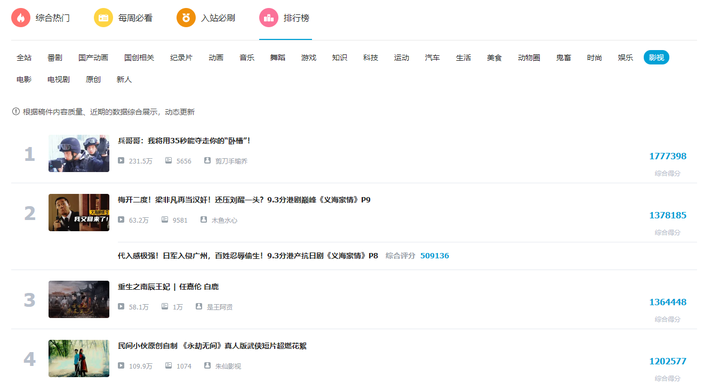Open the rank 2 video title 梅开二度
This screenshot has width=720, height=383.
(x=244, y=200)
